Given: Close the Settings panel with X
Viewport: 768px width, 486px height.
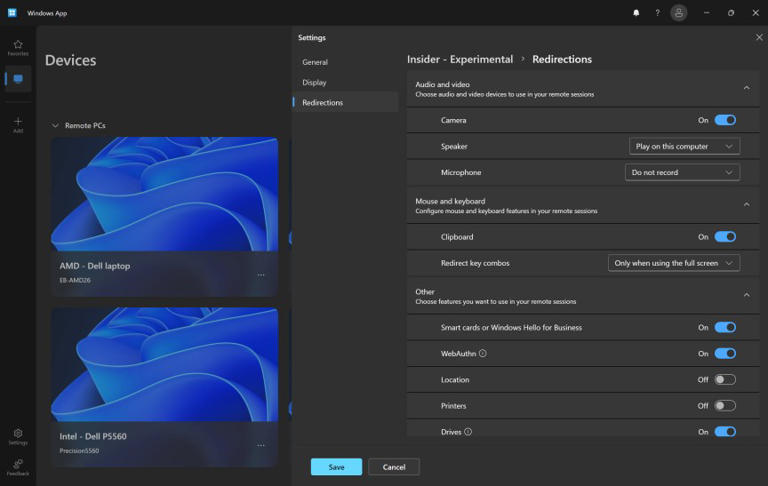Looking at the screenshot, I should (759, 37).
